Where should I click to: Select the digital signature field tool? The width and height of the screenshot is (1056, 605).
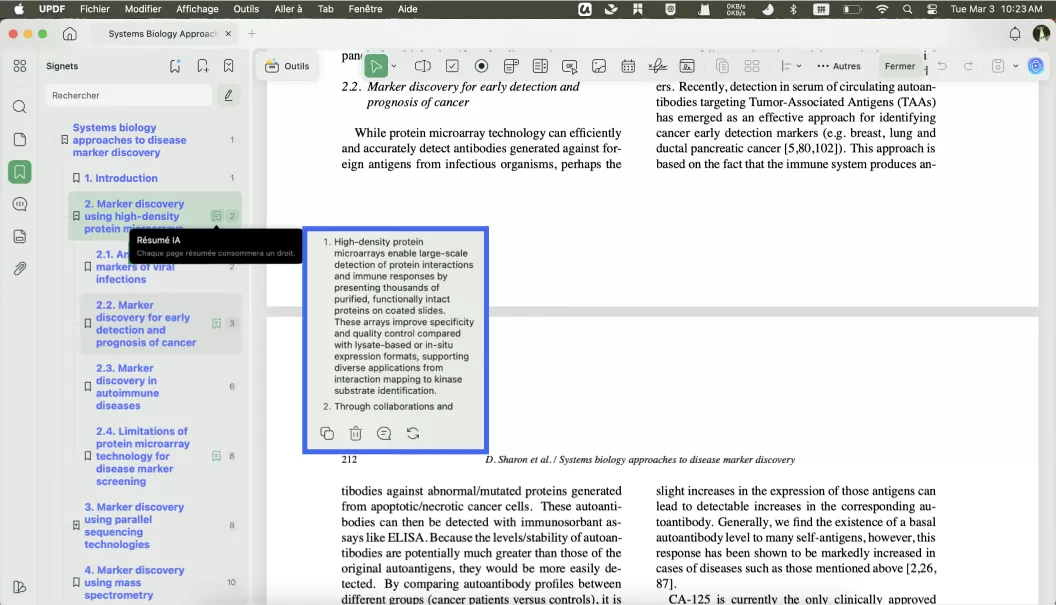(x=687, y=66)
